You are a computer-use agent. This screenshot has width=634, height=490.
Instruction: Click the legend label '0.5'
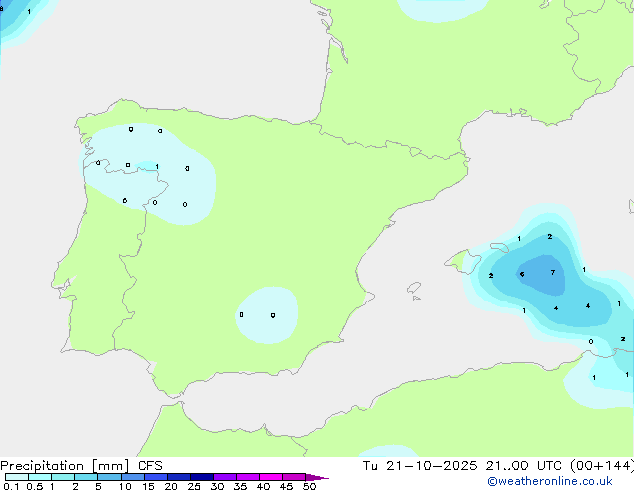click(35, 486)
